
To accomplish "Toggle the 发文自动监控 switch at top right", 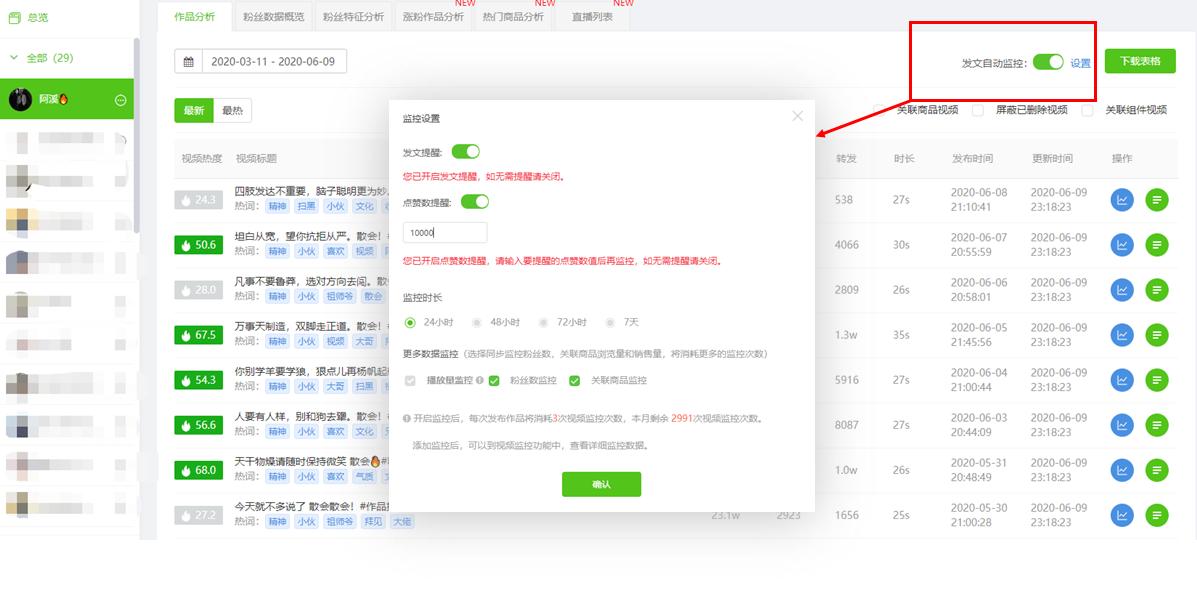I will point(1047,61).
